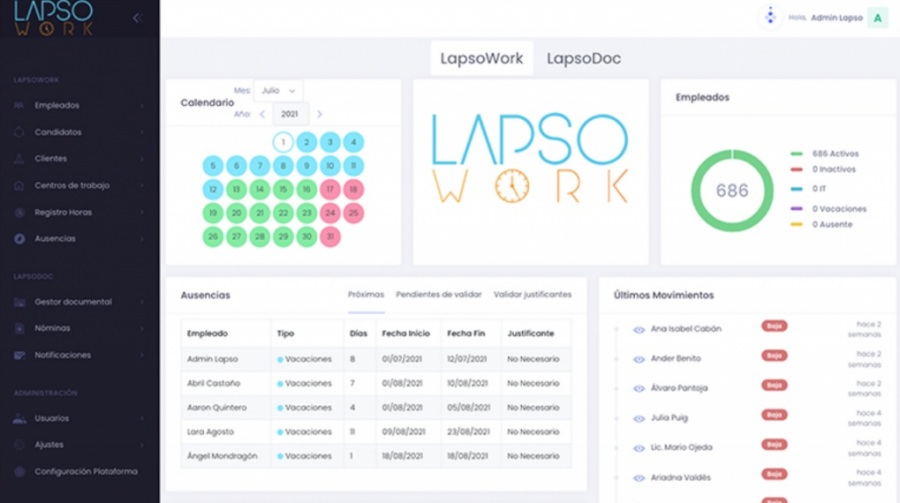Expand the Nóminas menu chevron
The width and height of the screenshot is (900, 503).
click(142, 328)
